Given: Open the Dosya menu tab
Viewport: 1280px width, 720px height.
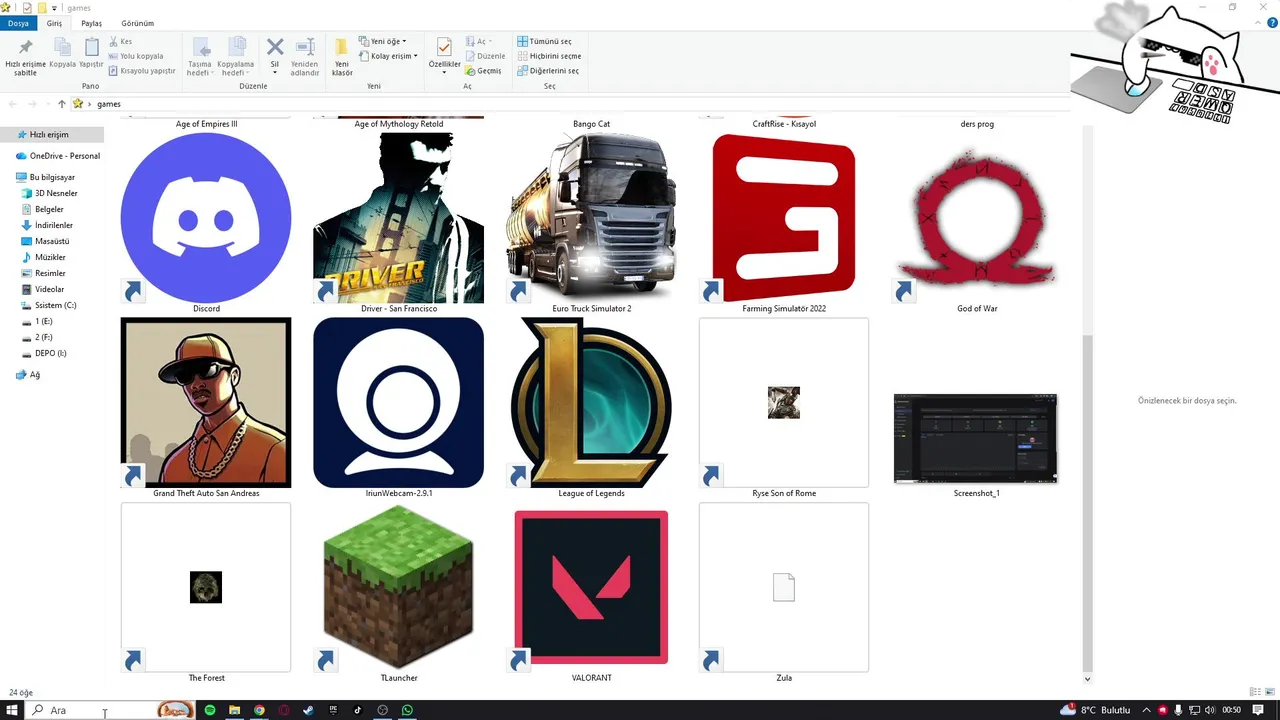Looking at the screenshot, I should pos(18,23).
